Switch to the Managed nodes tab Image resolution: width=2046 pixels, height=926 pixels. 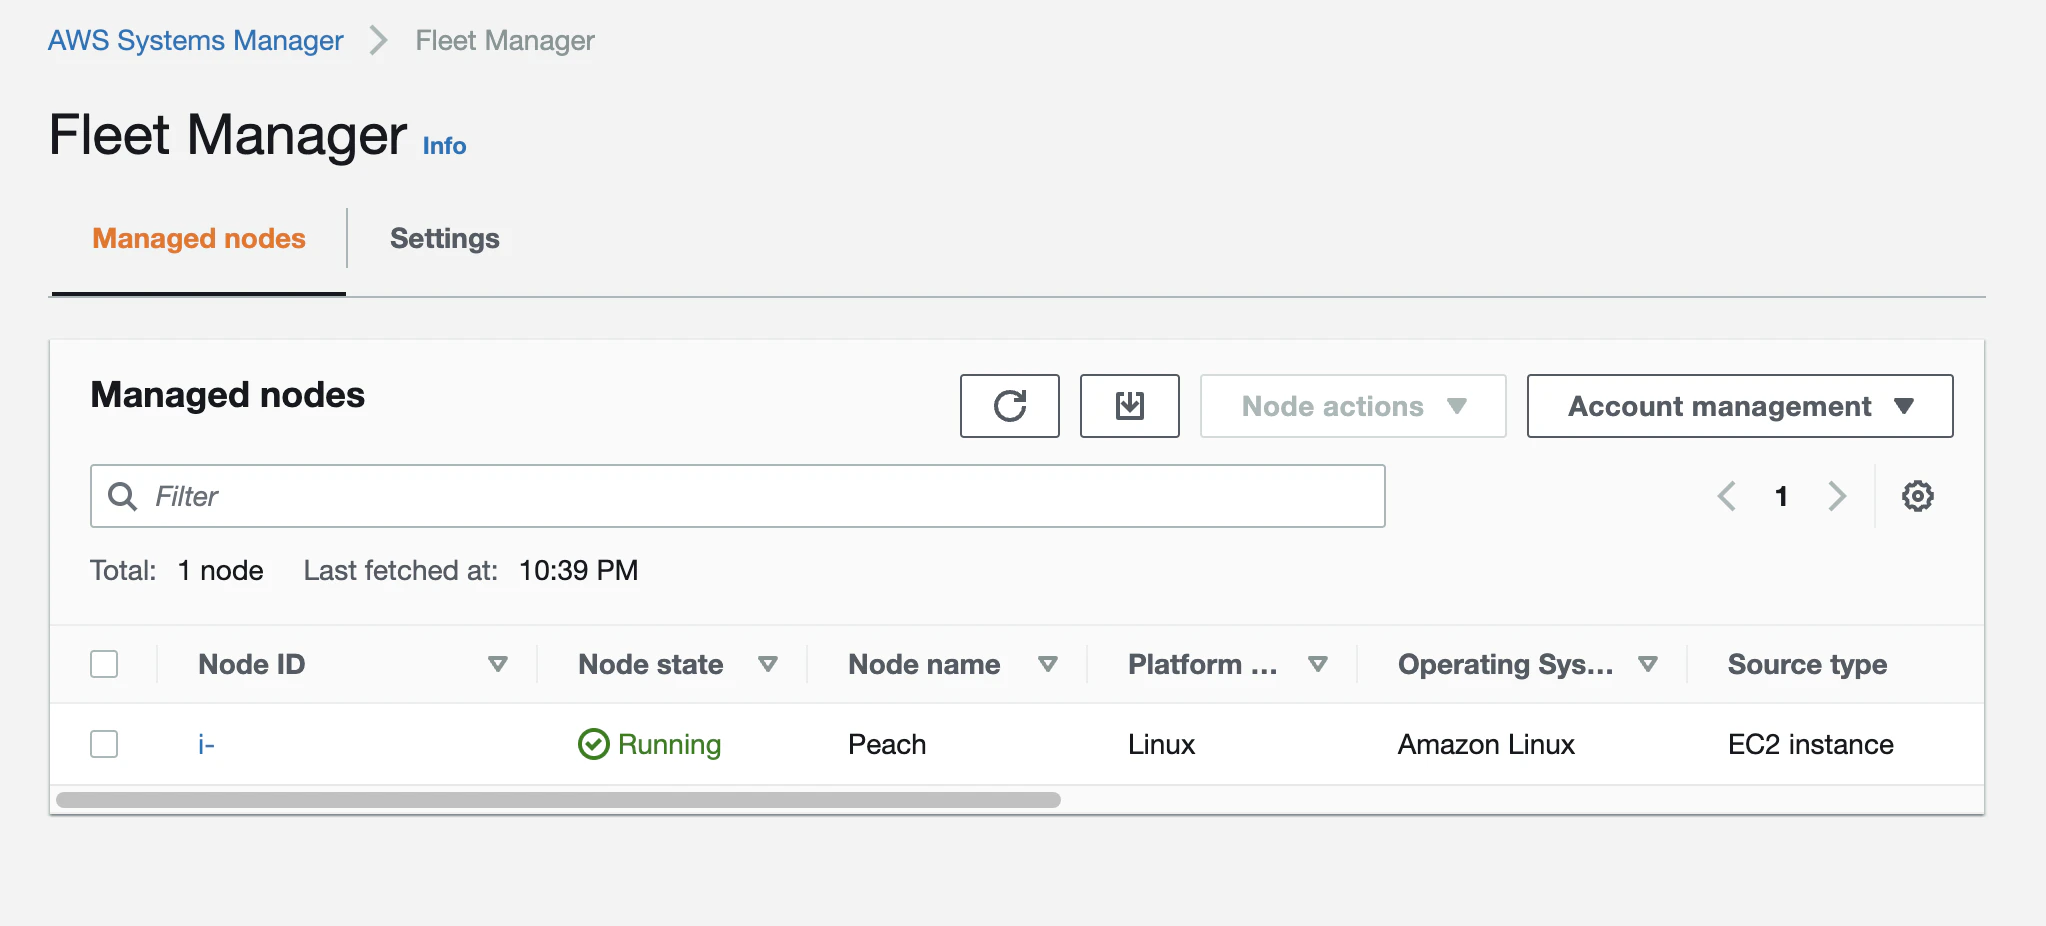tap(199, 239)
